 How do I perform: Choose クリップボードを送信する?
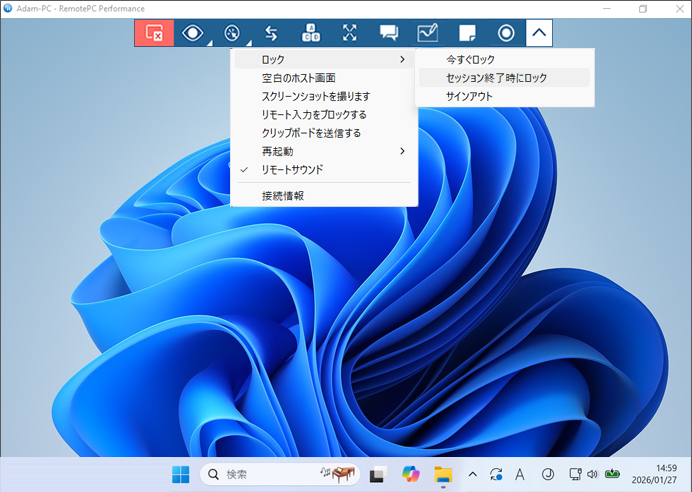pos(324,133)
